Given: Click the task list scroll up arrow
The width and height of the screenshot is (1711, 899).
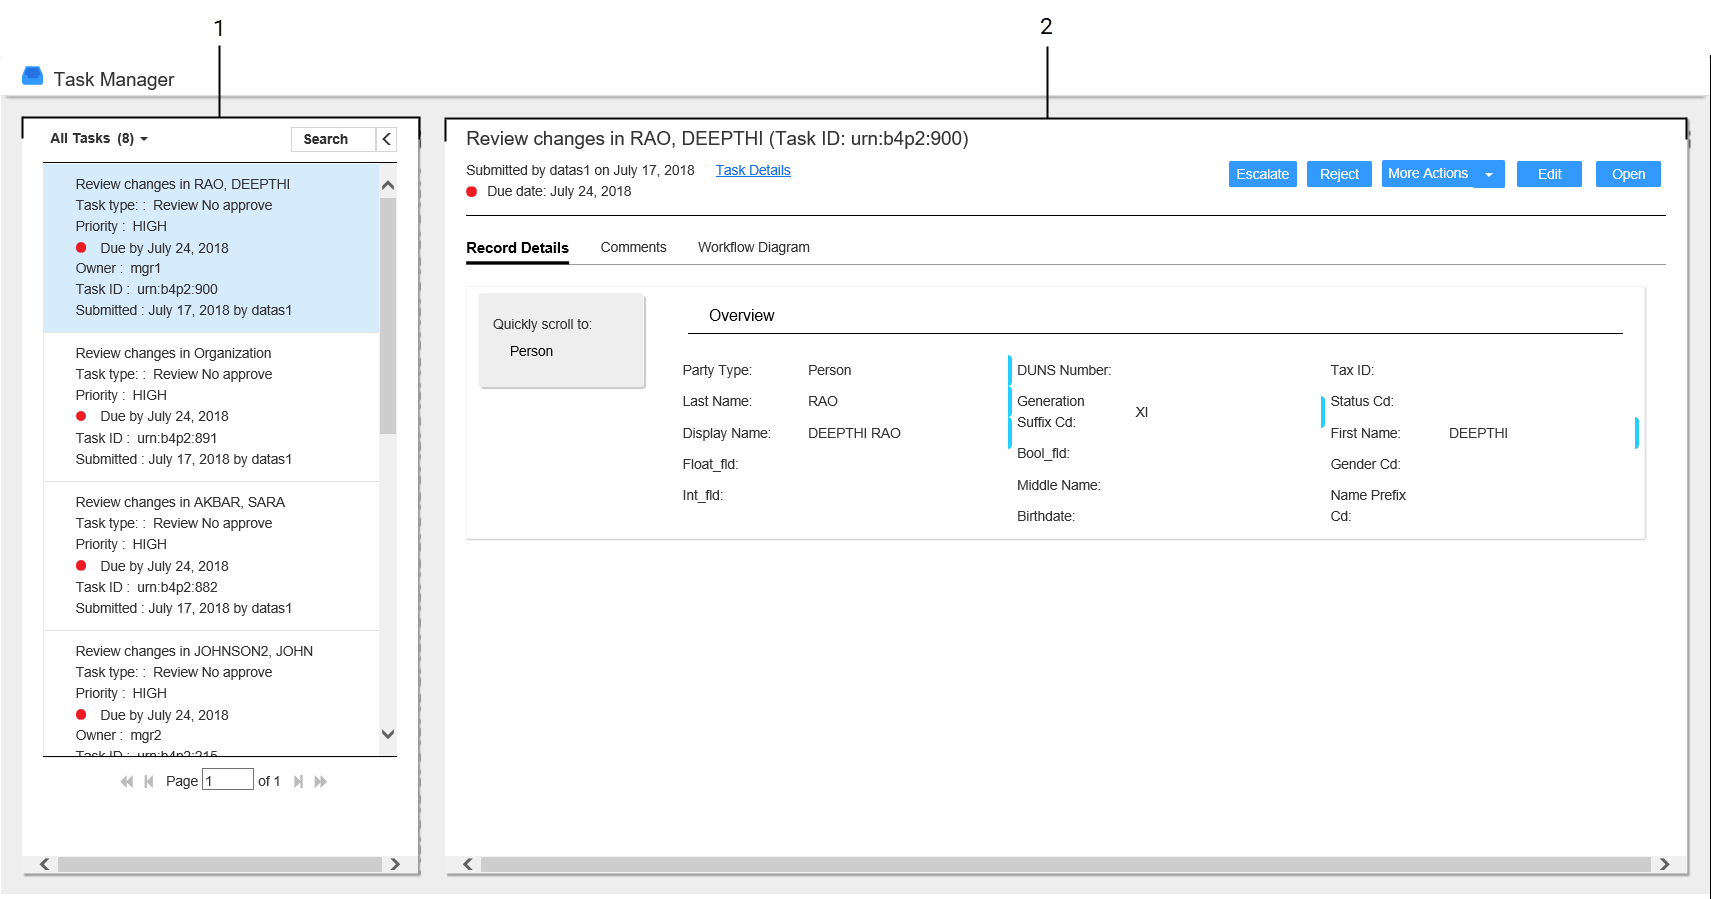Looking at the screenshot, I should (x=388, y=185).
